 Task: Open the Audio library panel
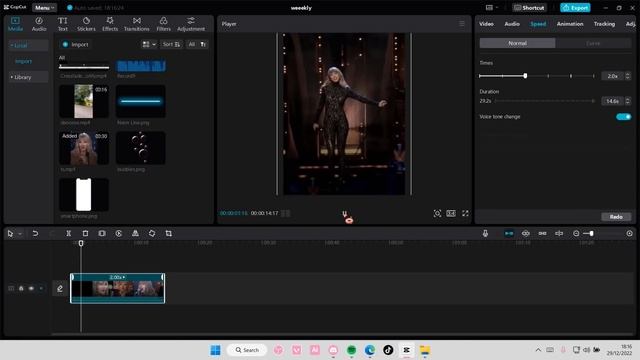tap(39, 24)
